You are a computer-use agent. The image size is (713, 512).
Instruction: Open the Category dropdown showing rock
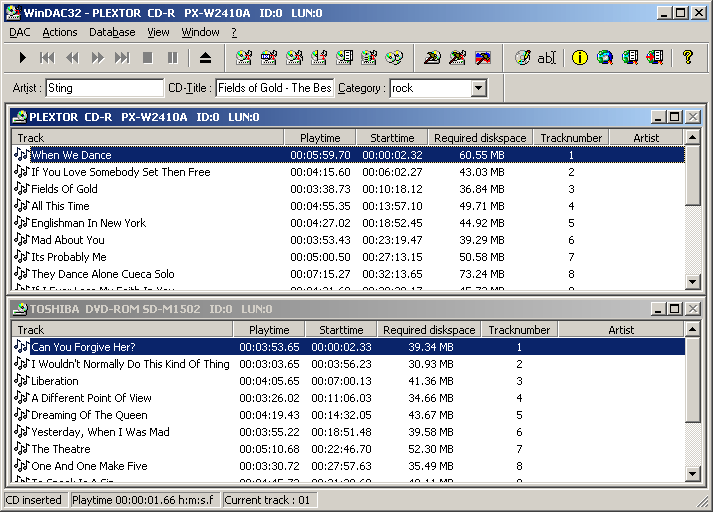coord(478,88)
